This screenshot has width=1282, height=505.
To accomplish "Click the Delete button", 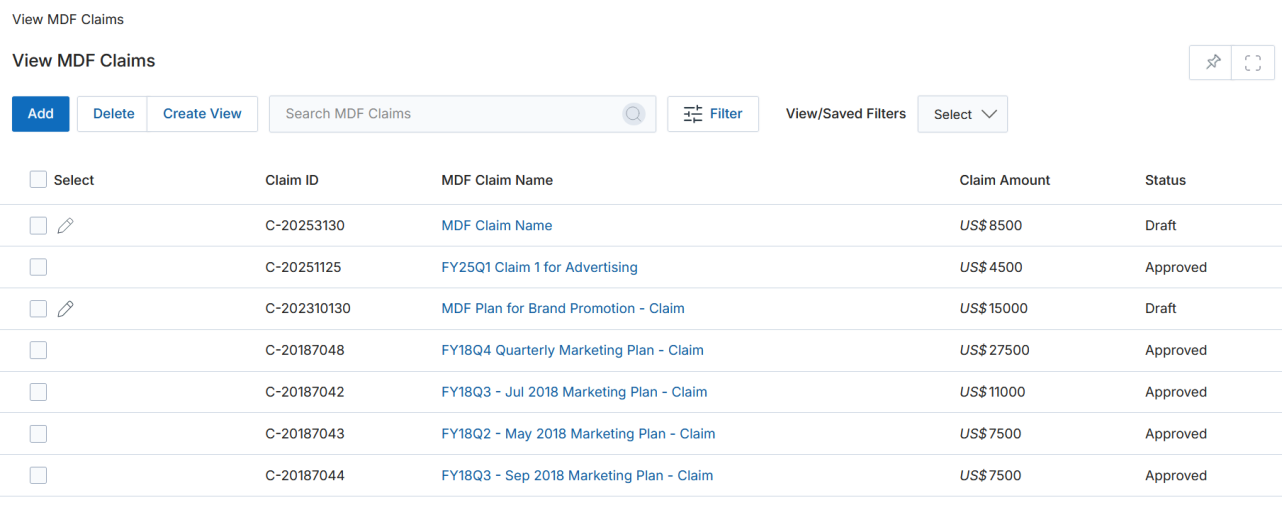I will tap(113, 114).
